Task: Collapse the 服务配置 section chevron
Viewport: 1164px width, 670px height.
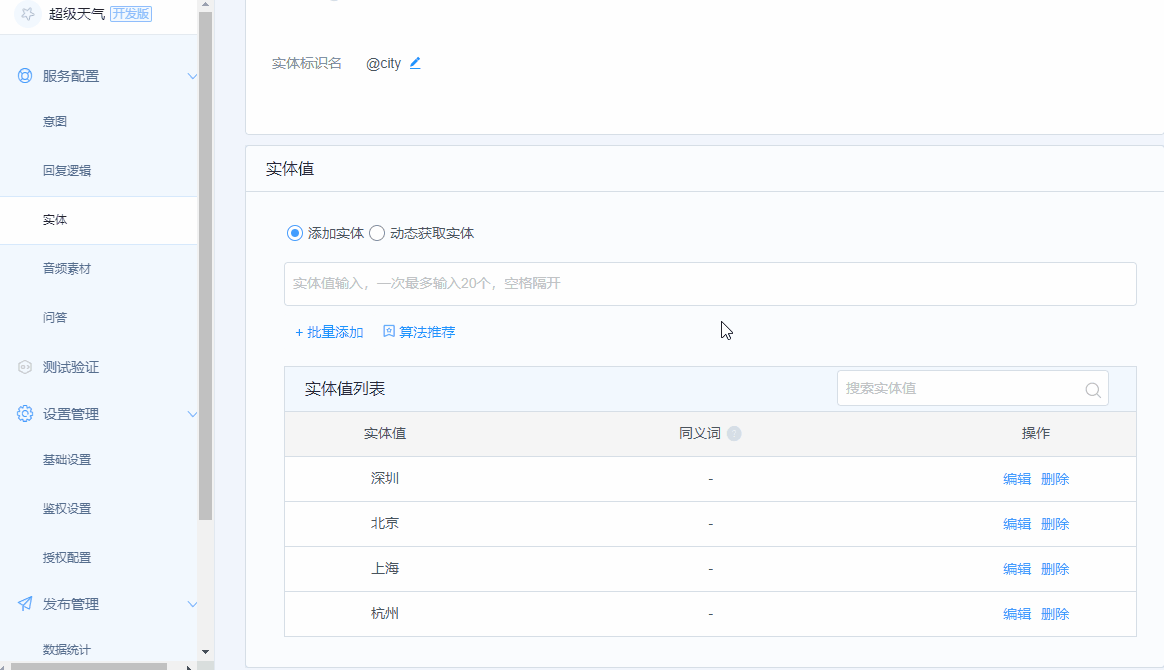Action: 192,76
